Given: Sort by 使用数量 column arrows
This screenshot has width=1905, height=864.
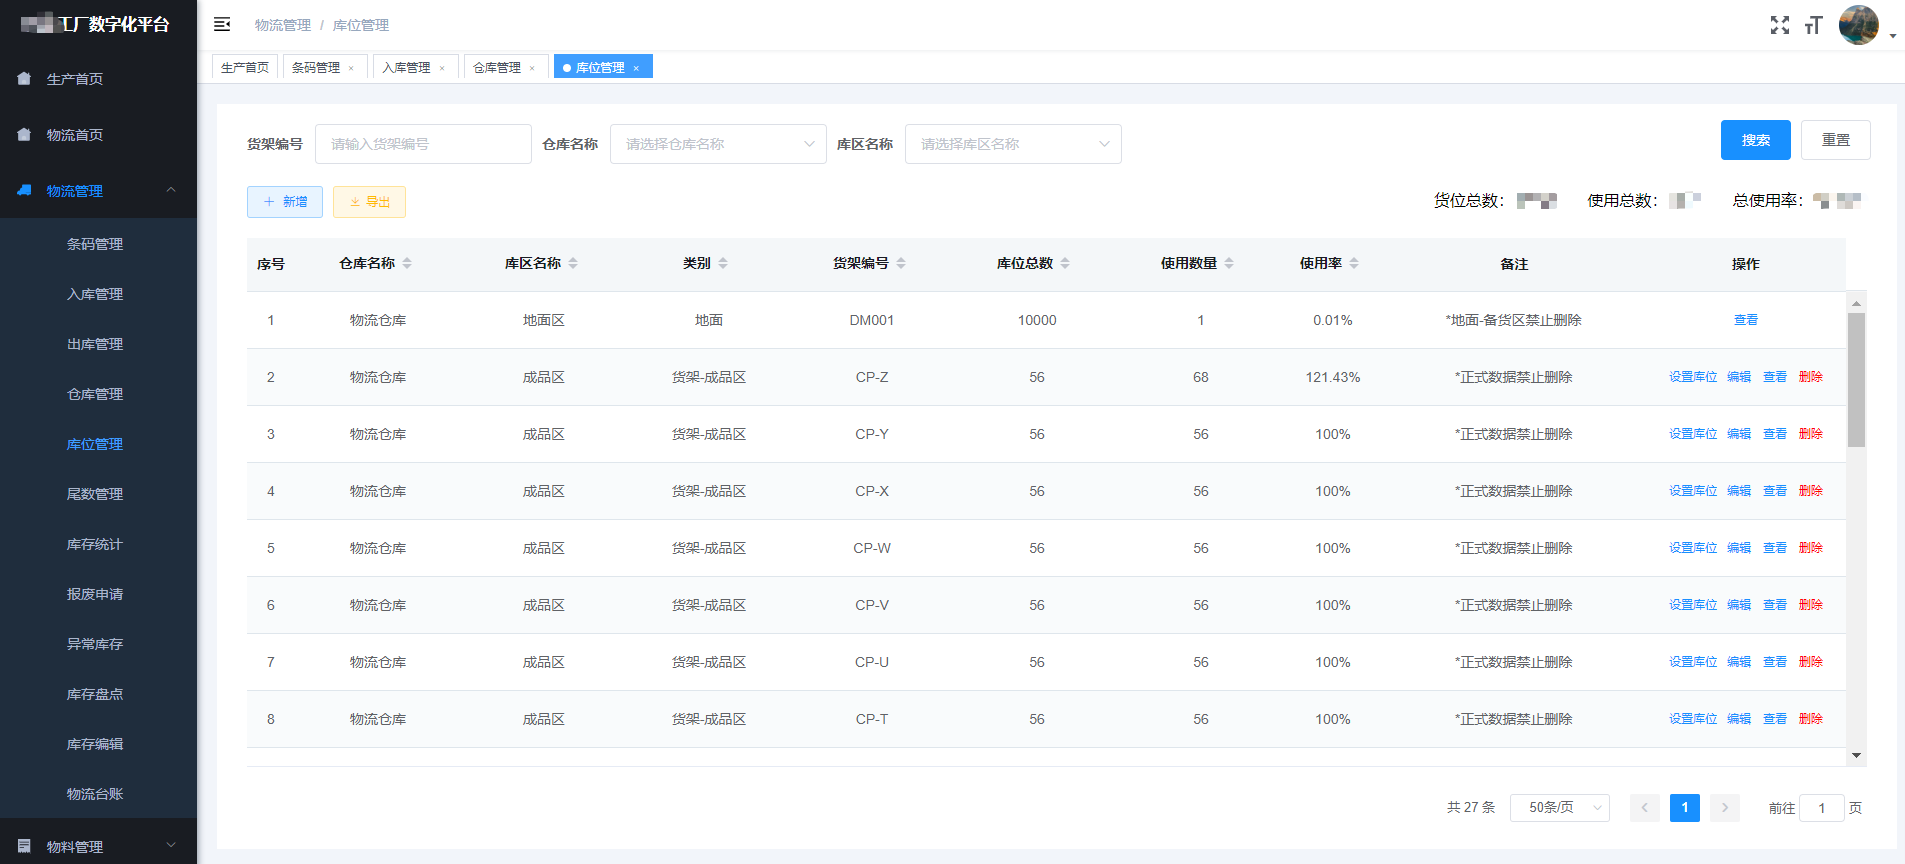Looking at the screenshot, I should point(1229,263).
